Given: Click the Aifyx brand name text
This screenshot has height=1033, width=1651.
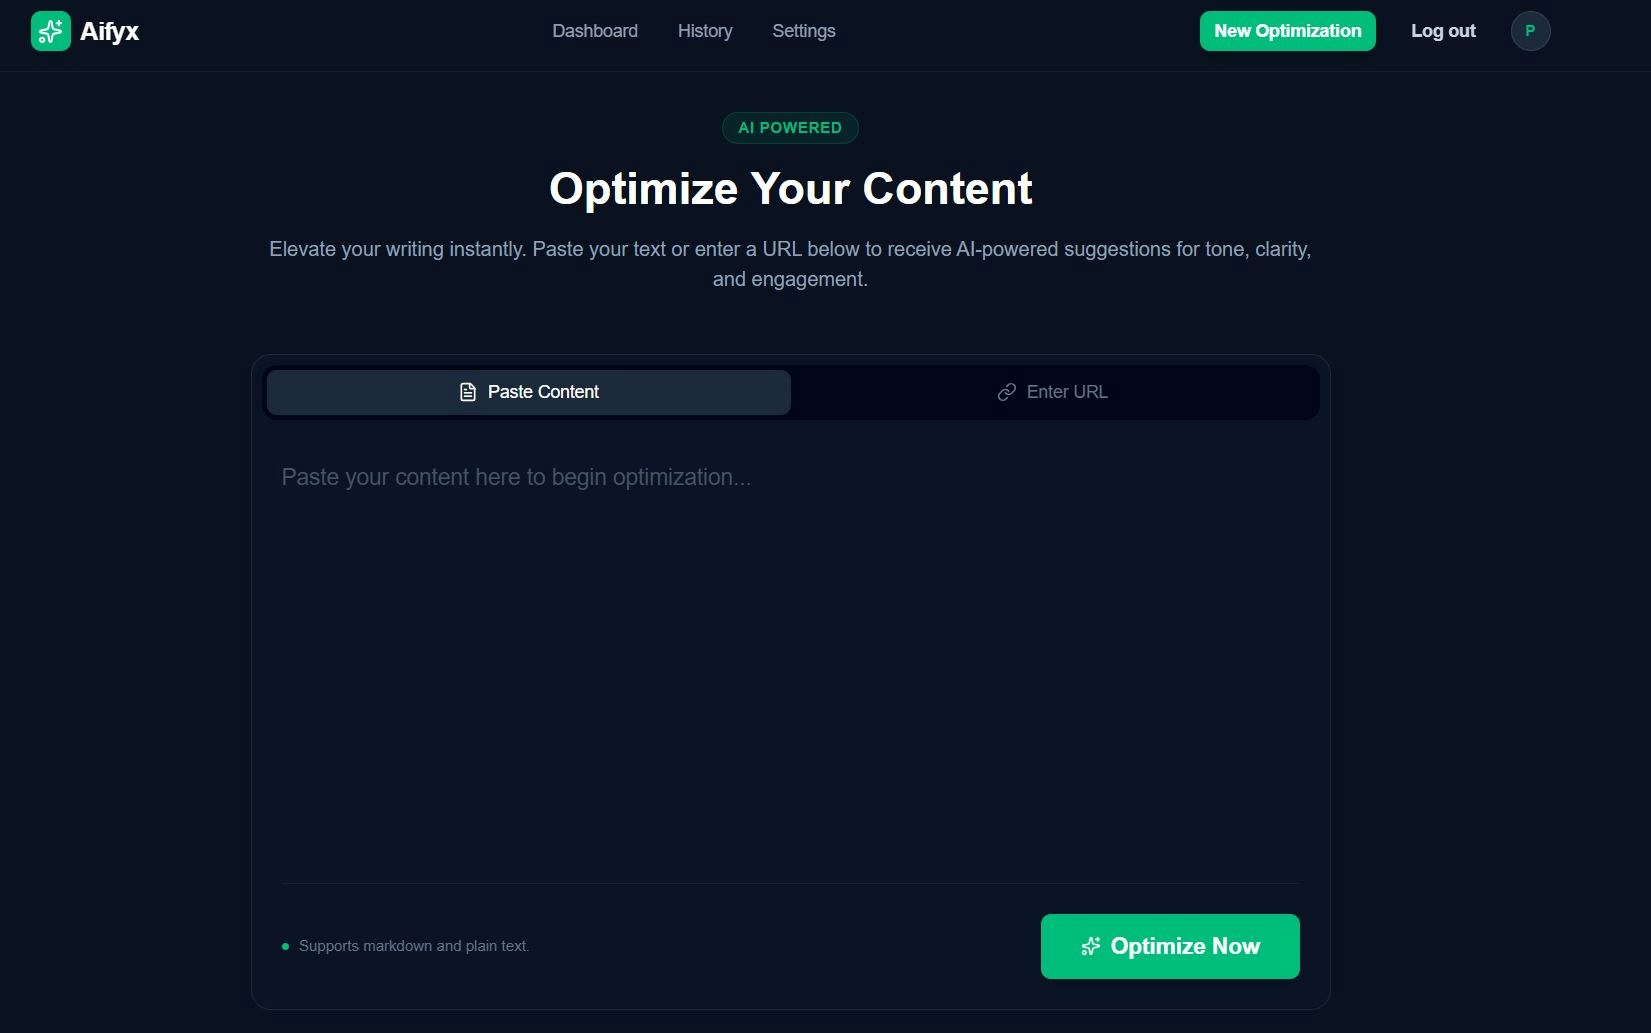Looking at the screenshot, I should pos(110,31).
